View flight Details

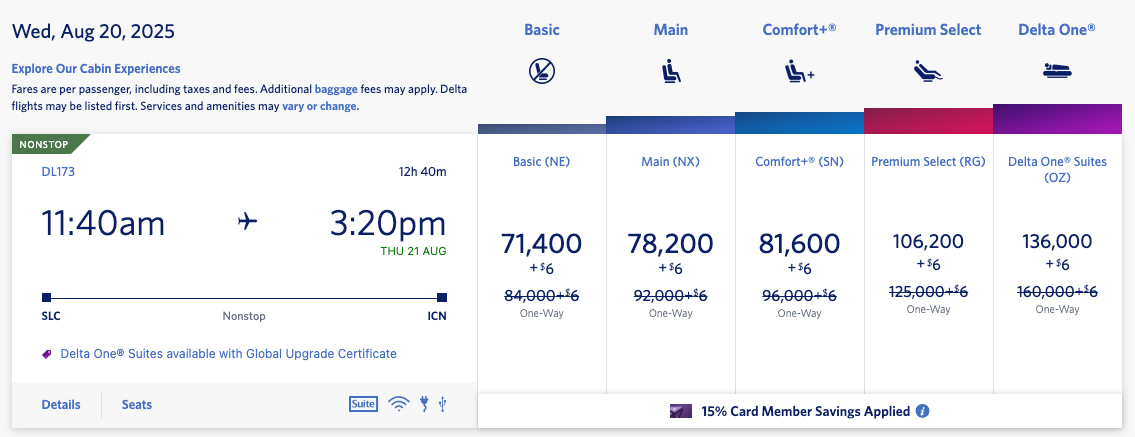[61, 404]
